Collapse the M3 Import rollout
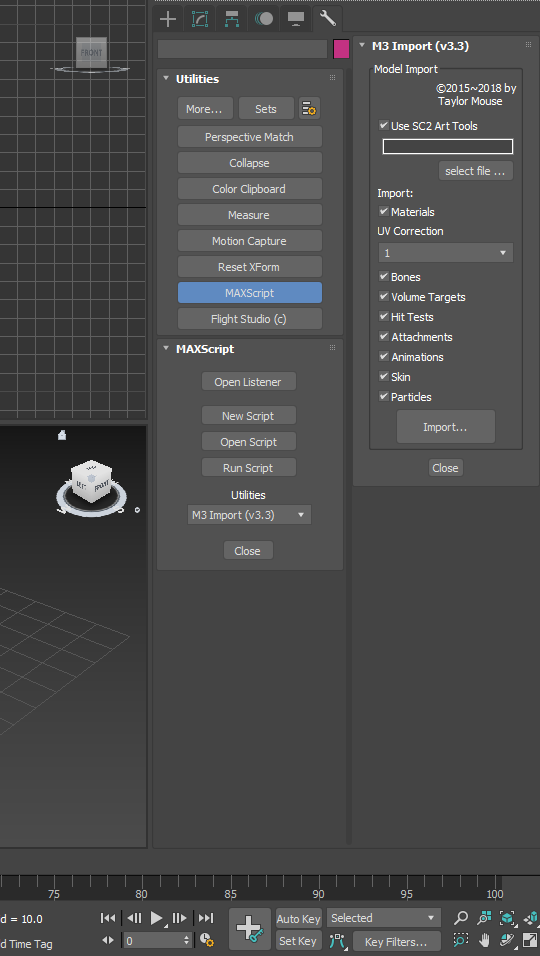540x956 pixels. coord(363,45)
